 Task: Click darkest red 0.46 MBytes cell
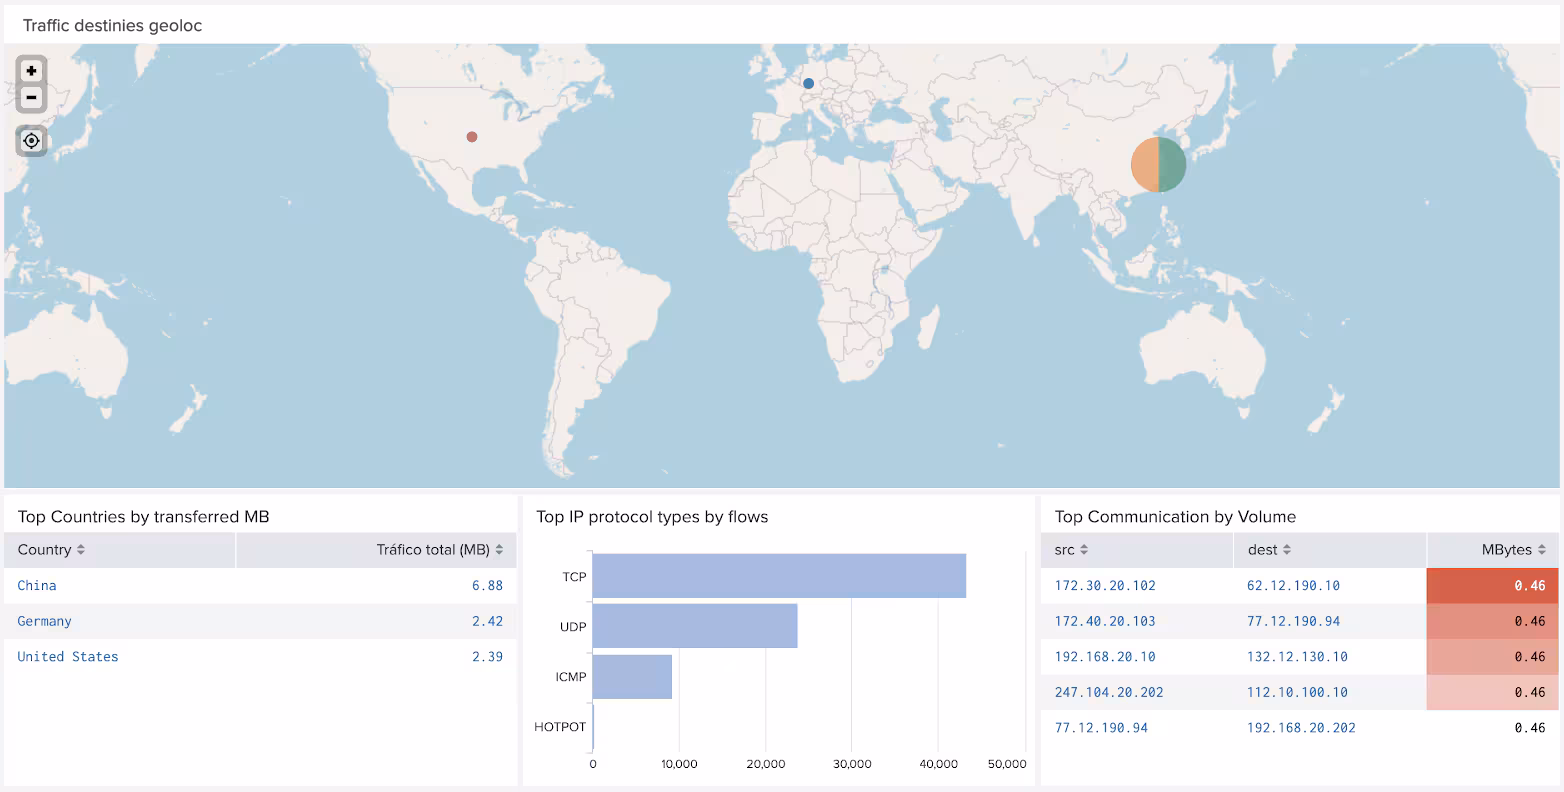pyautogui.click(x=1492, y=586)
